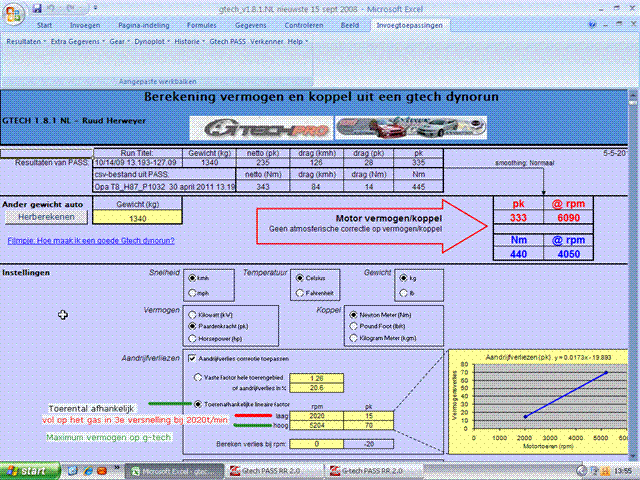Click the blue Nm value 440
The image size is (640, 480).
coord(518,254)
